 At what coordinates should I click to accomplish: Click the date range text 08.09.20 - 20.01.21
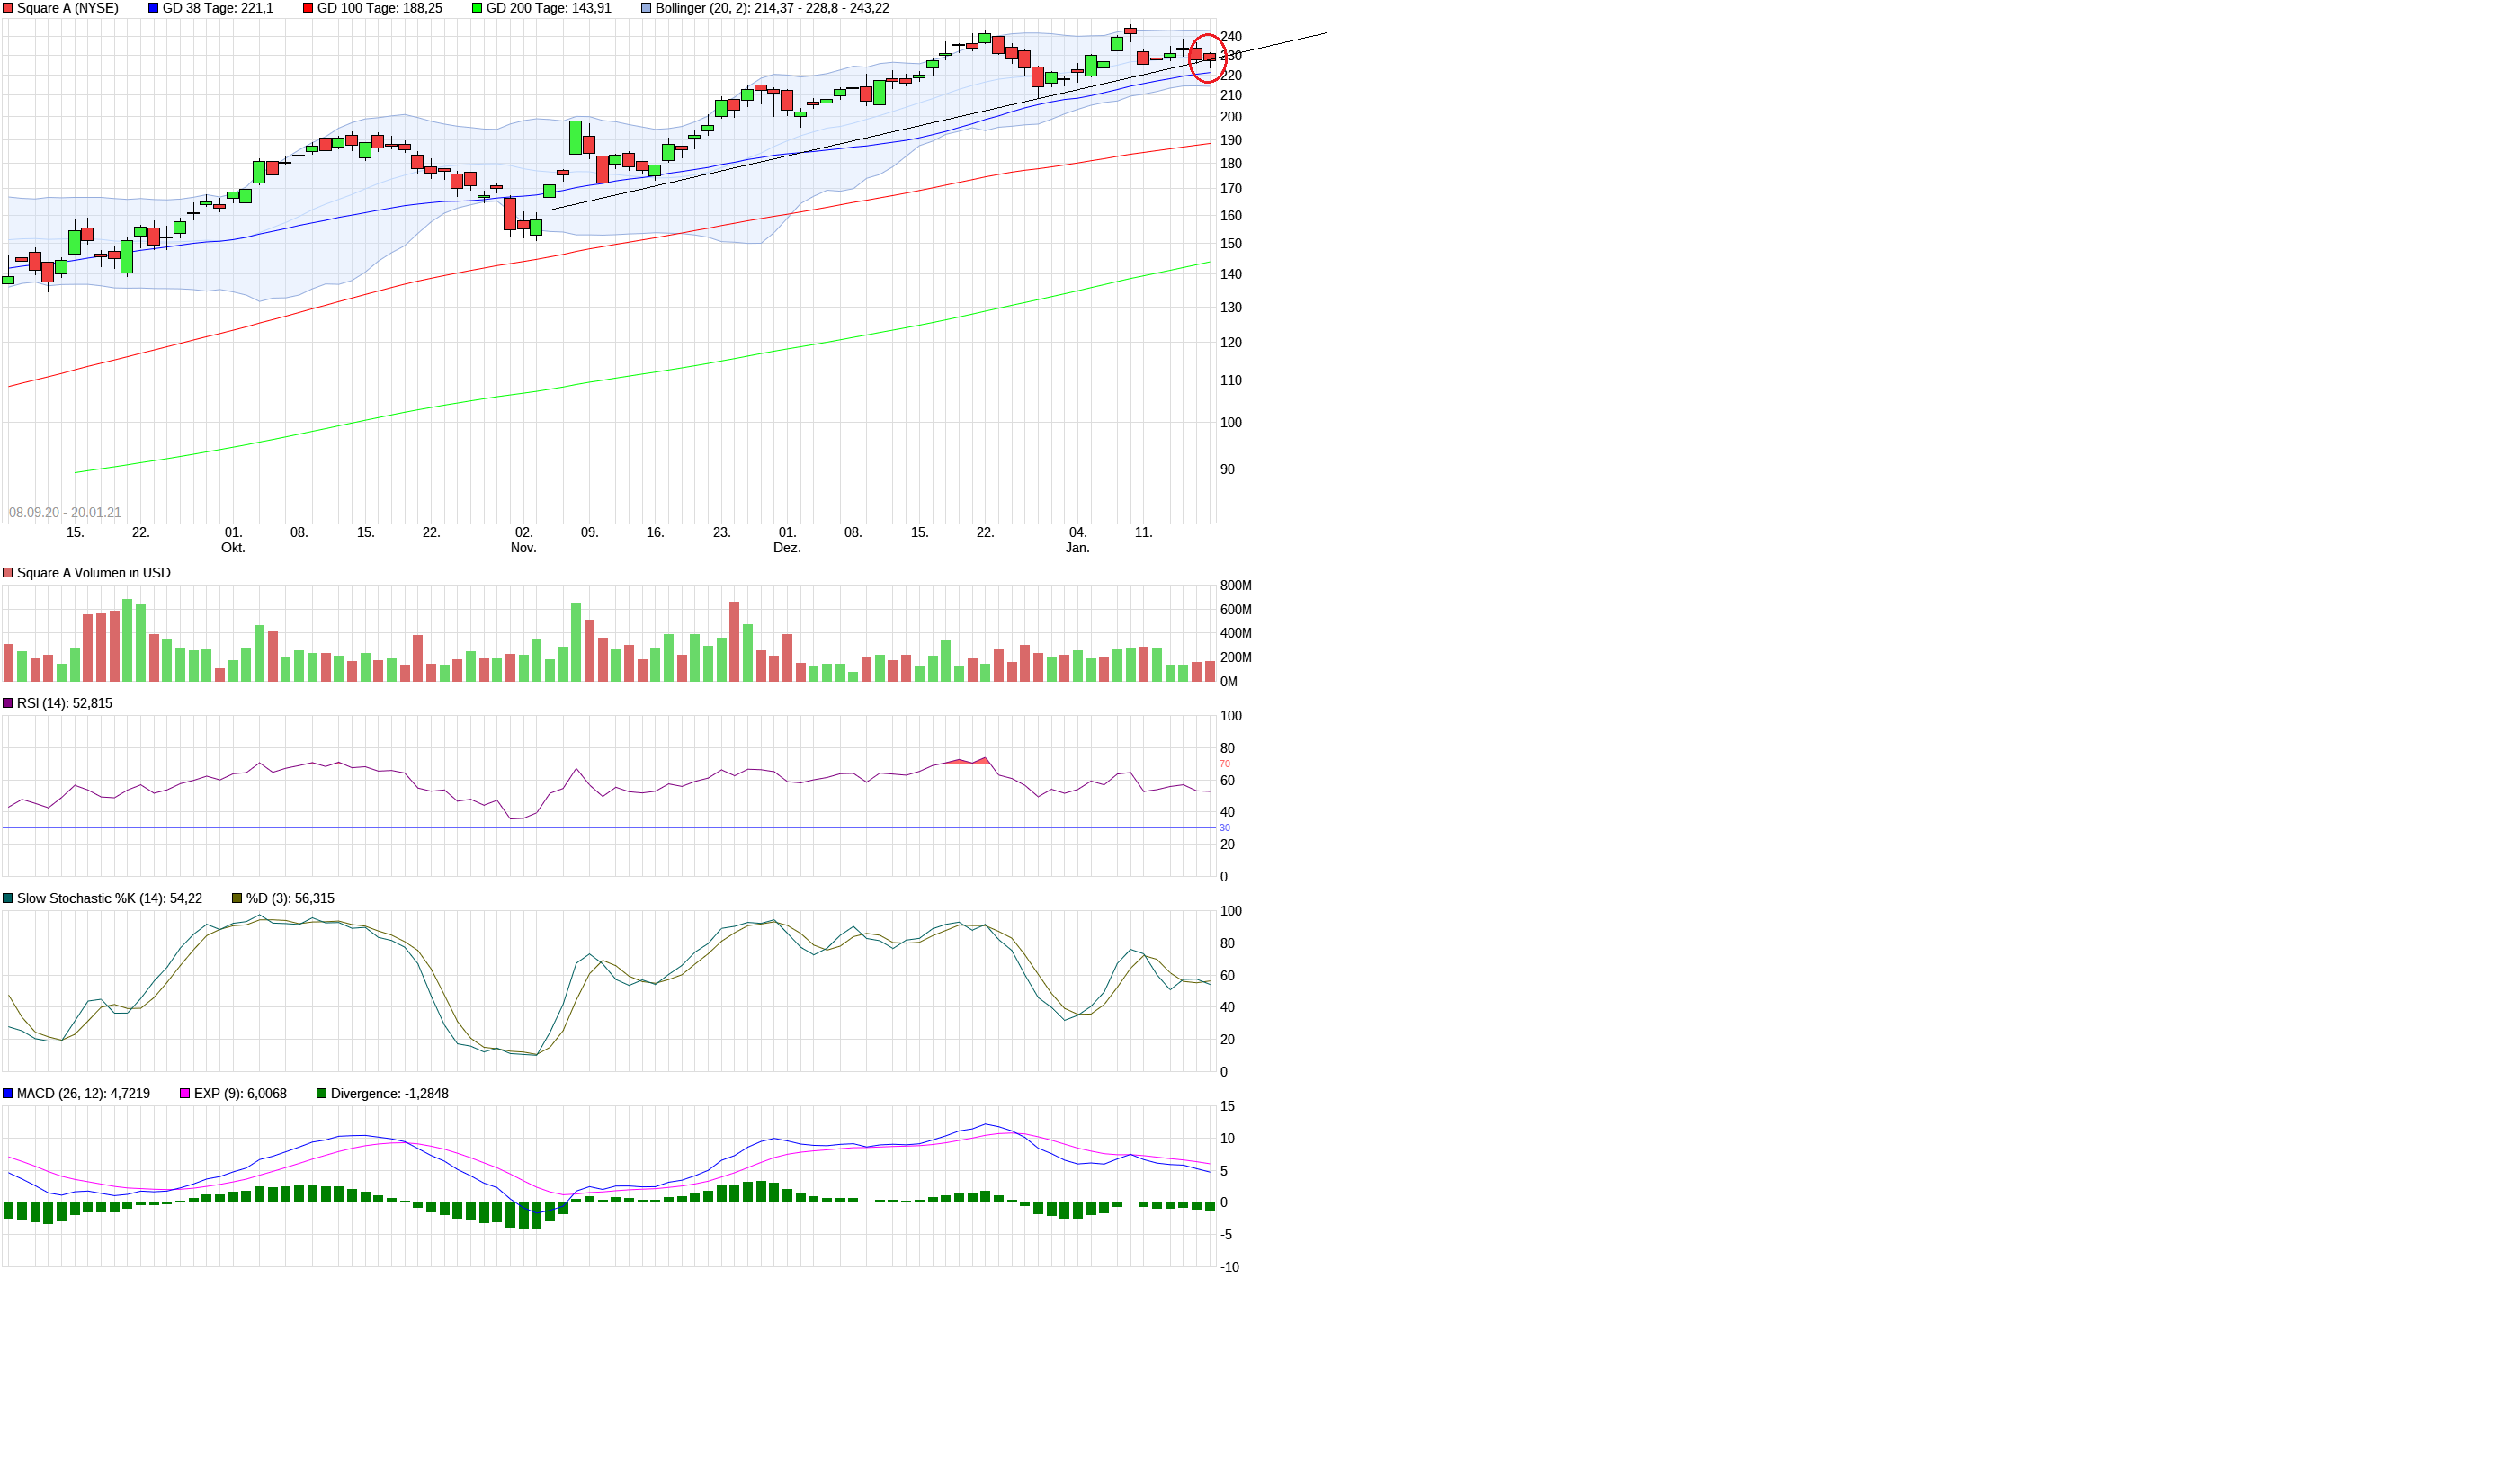(x=65, y=512)
